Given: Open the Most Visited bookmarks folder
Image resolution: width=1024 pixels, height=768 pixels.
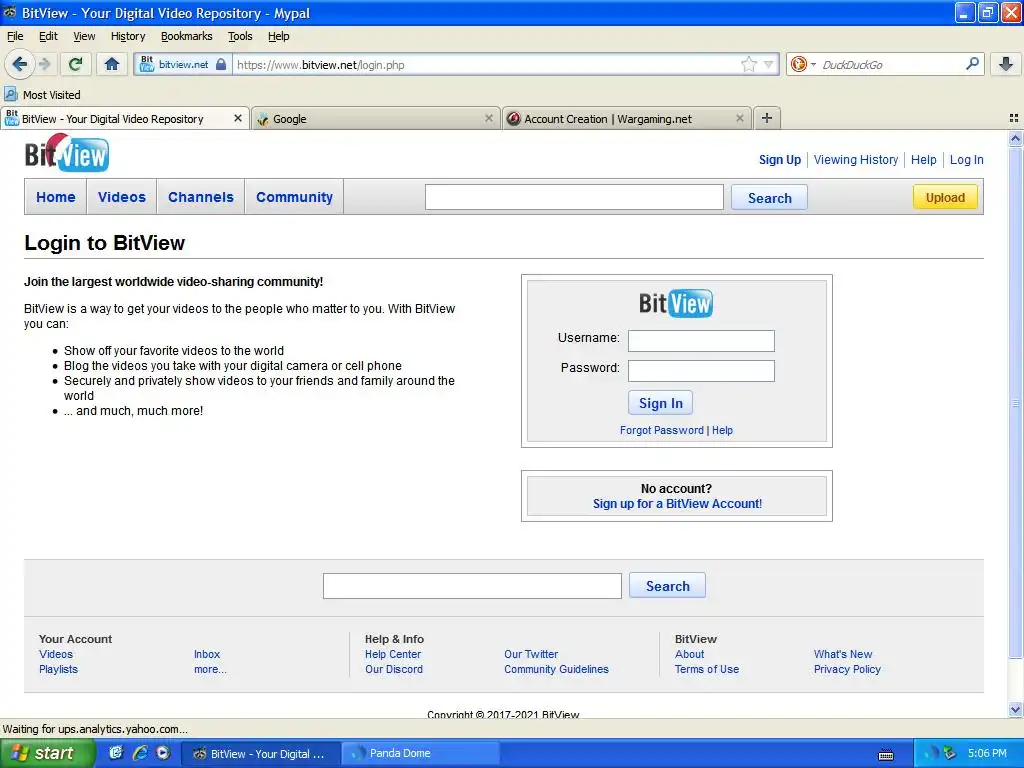Looking at the screenshot, I should pyautogui.click(x=42, y=95).
